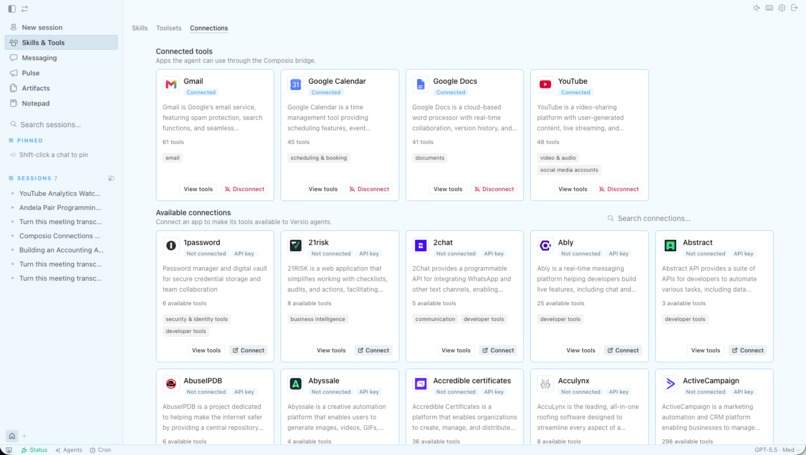View tools for YouTube
The width and height of the screenshot is (806, 455).
(x=573, y=189)
